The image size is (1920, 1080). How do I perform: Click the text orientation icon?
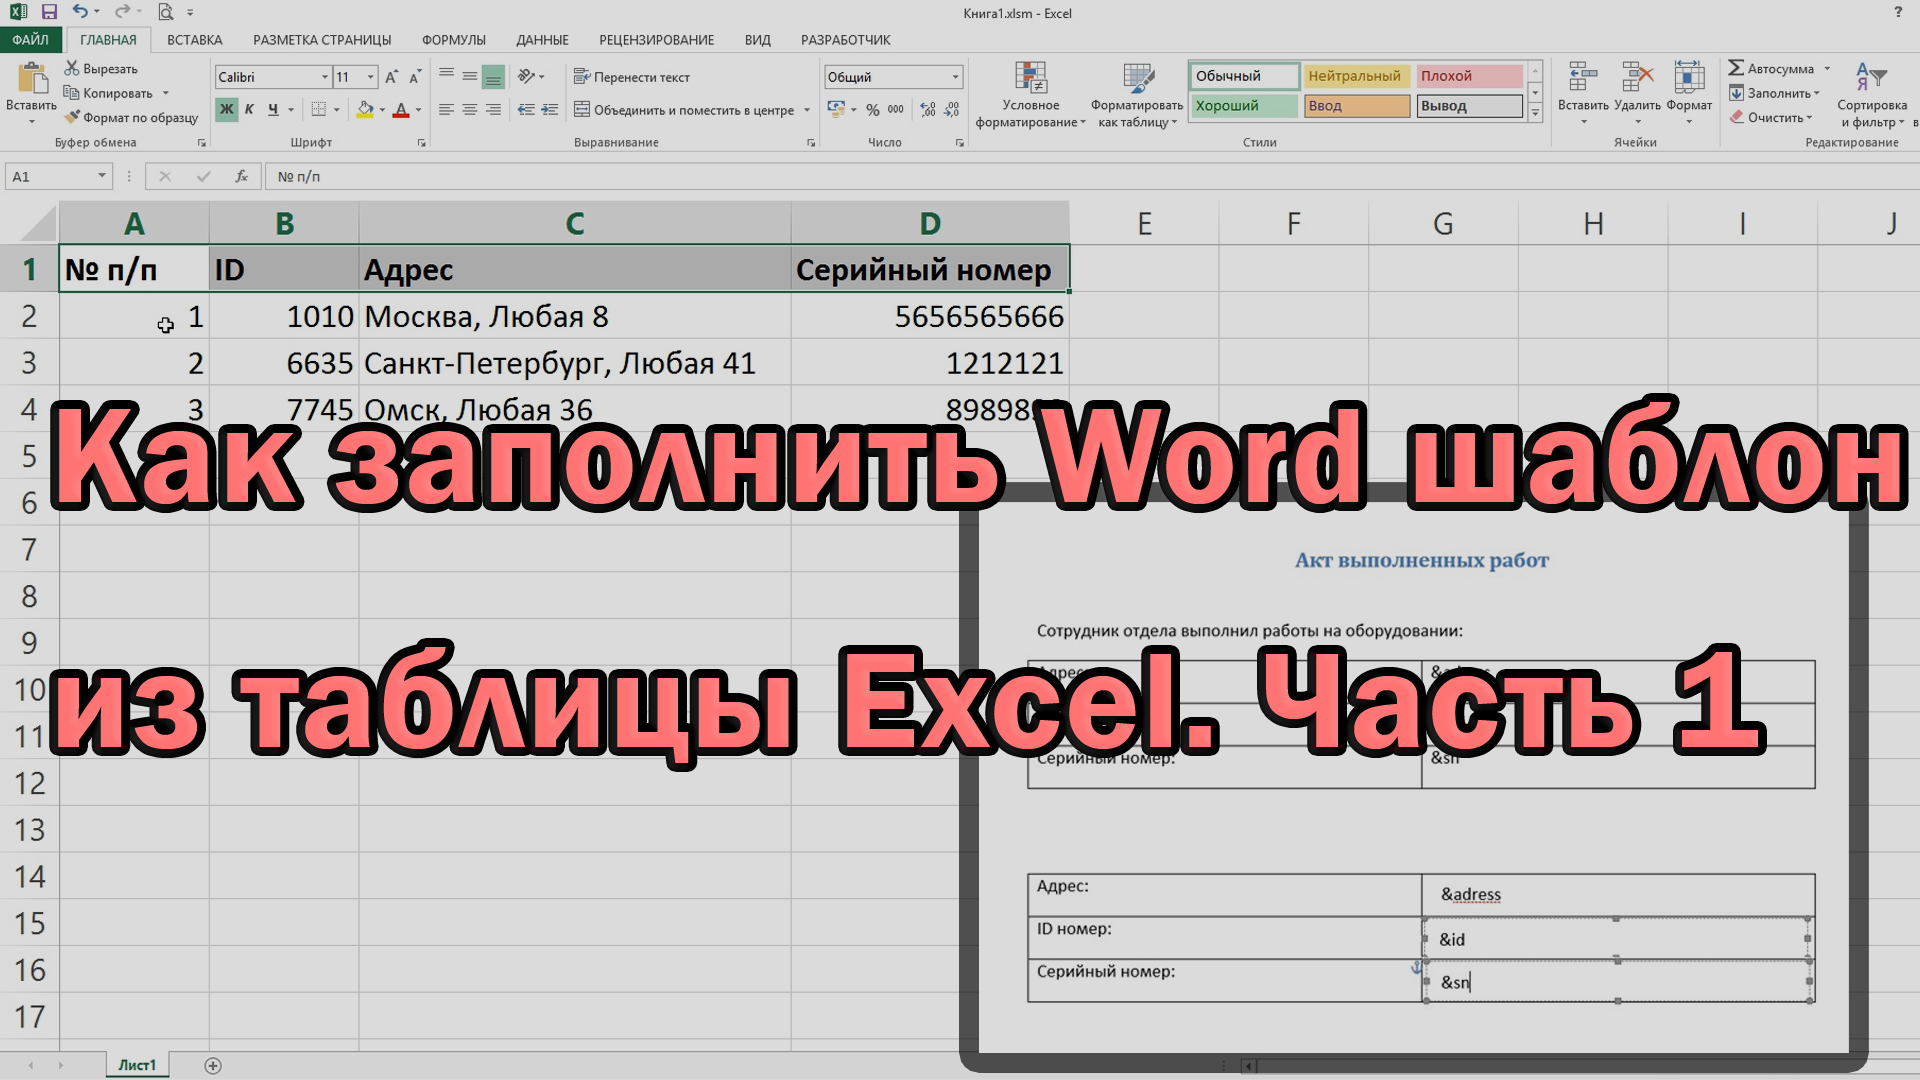click(x=526, y=76)
